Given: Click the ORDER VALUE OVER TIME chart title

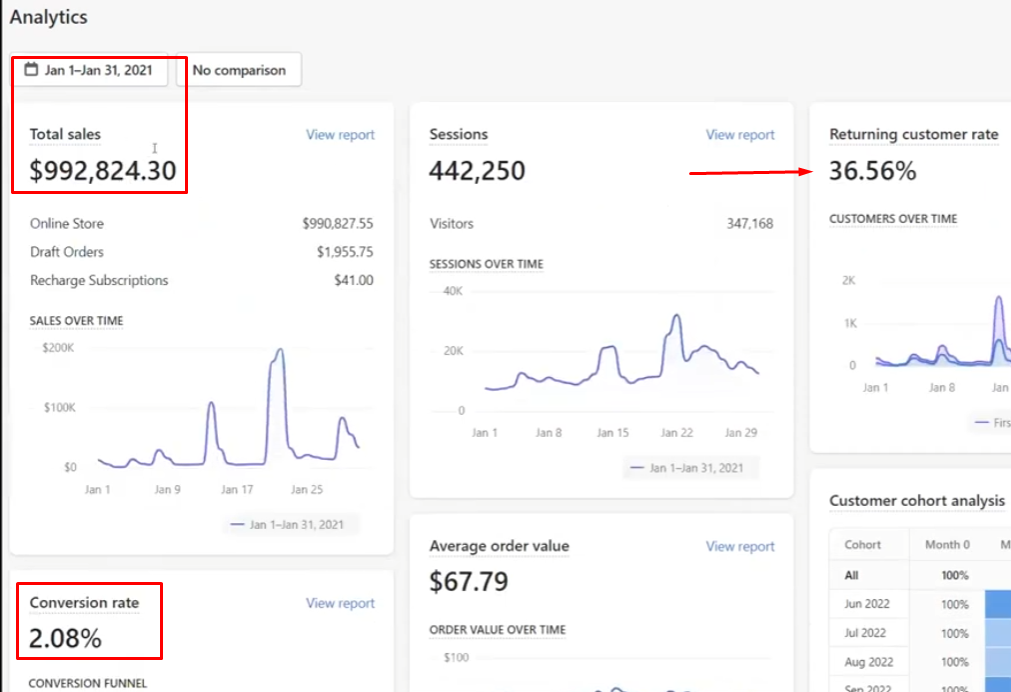Looking at the screenshot, I should coord(497,629).
